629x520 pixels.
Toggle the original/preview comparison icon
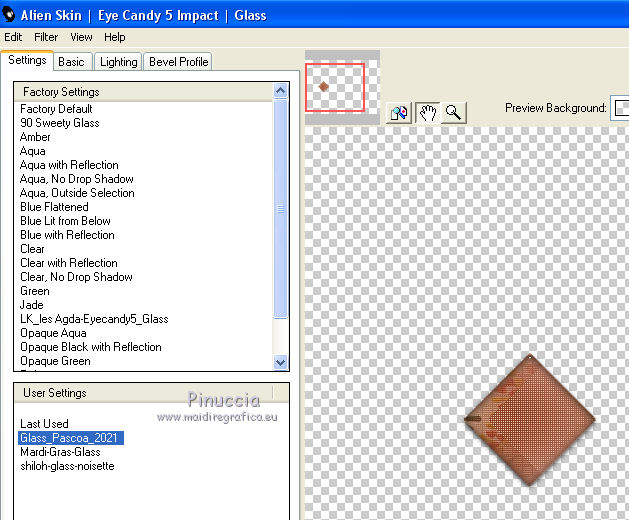click(x=398, y=113)
